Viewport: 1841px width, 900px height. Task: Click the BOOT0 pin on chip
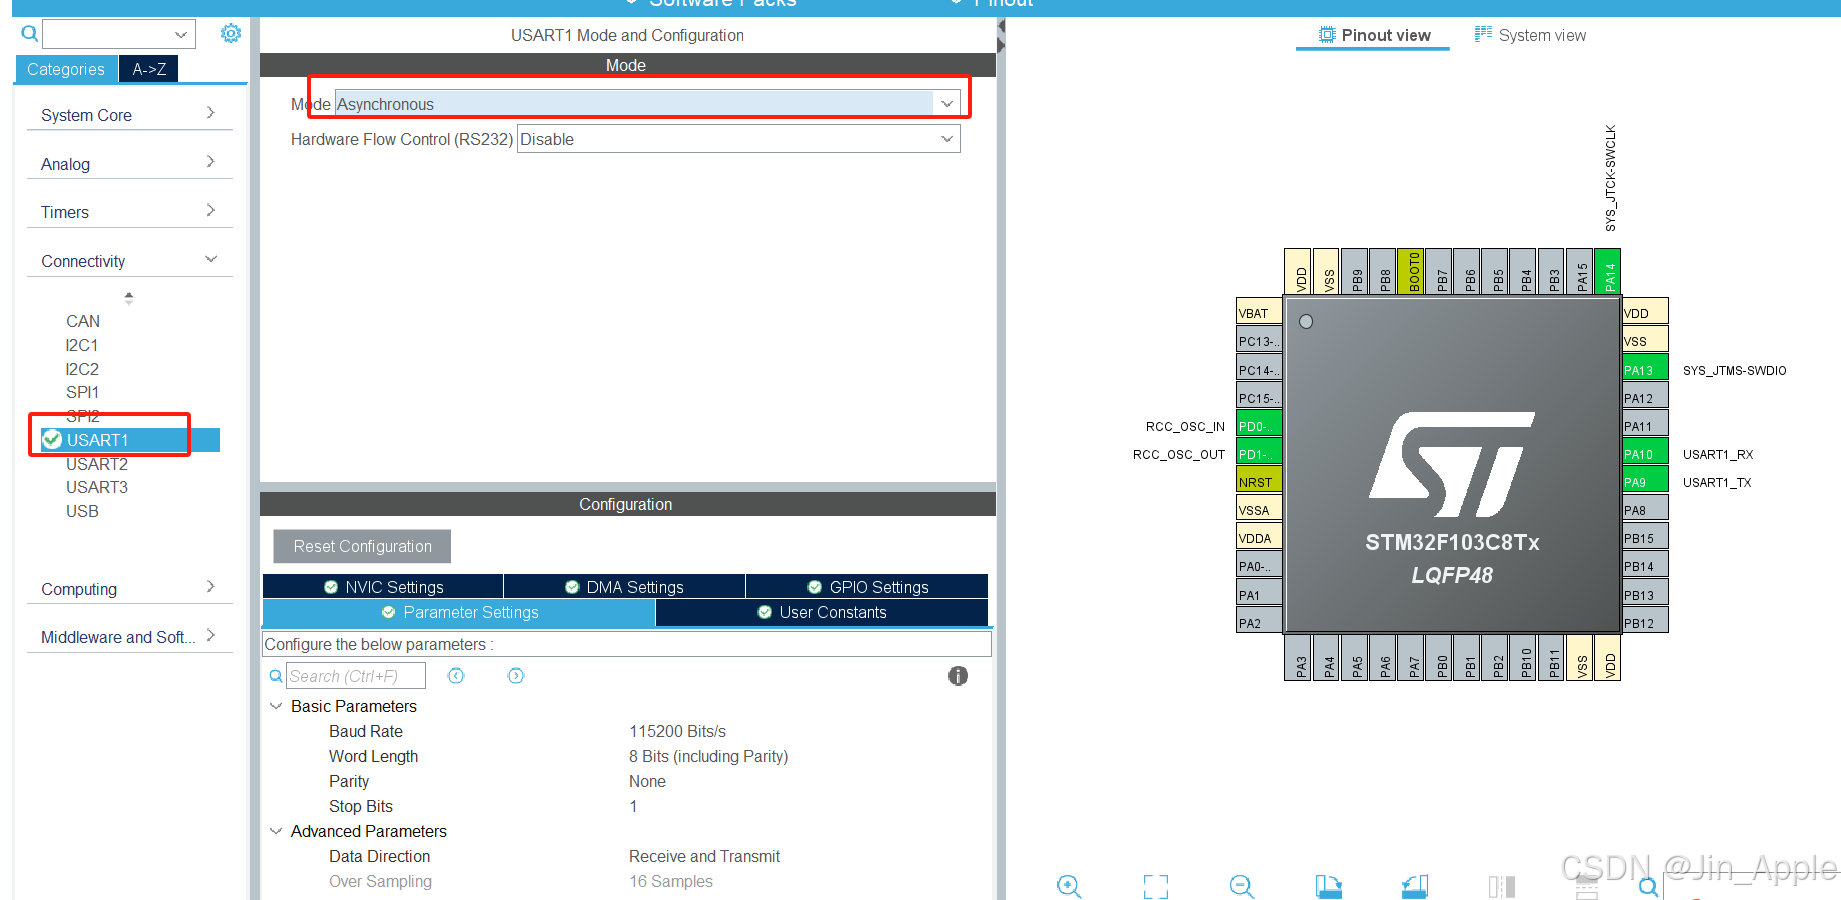[x=1412, y=271]
